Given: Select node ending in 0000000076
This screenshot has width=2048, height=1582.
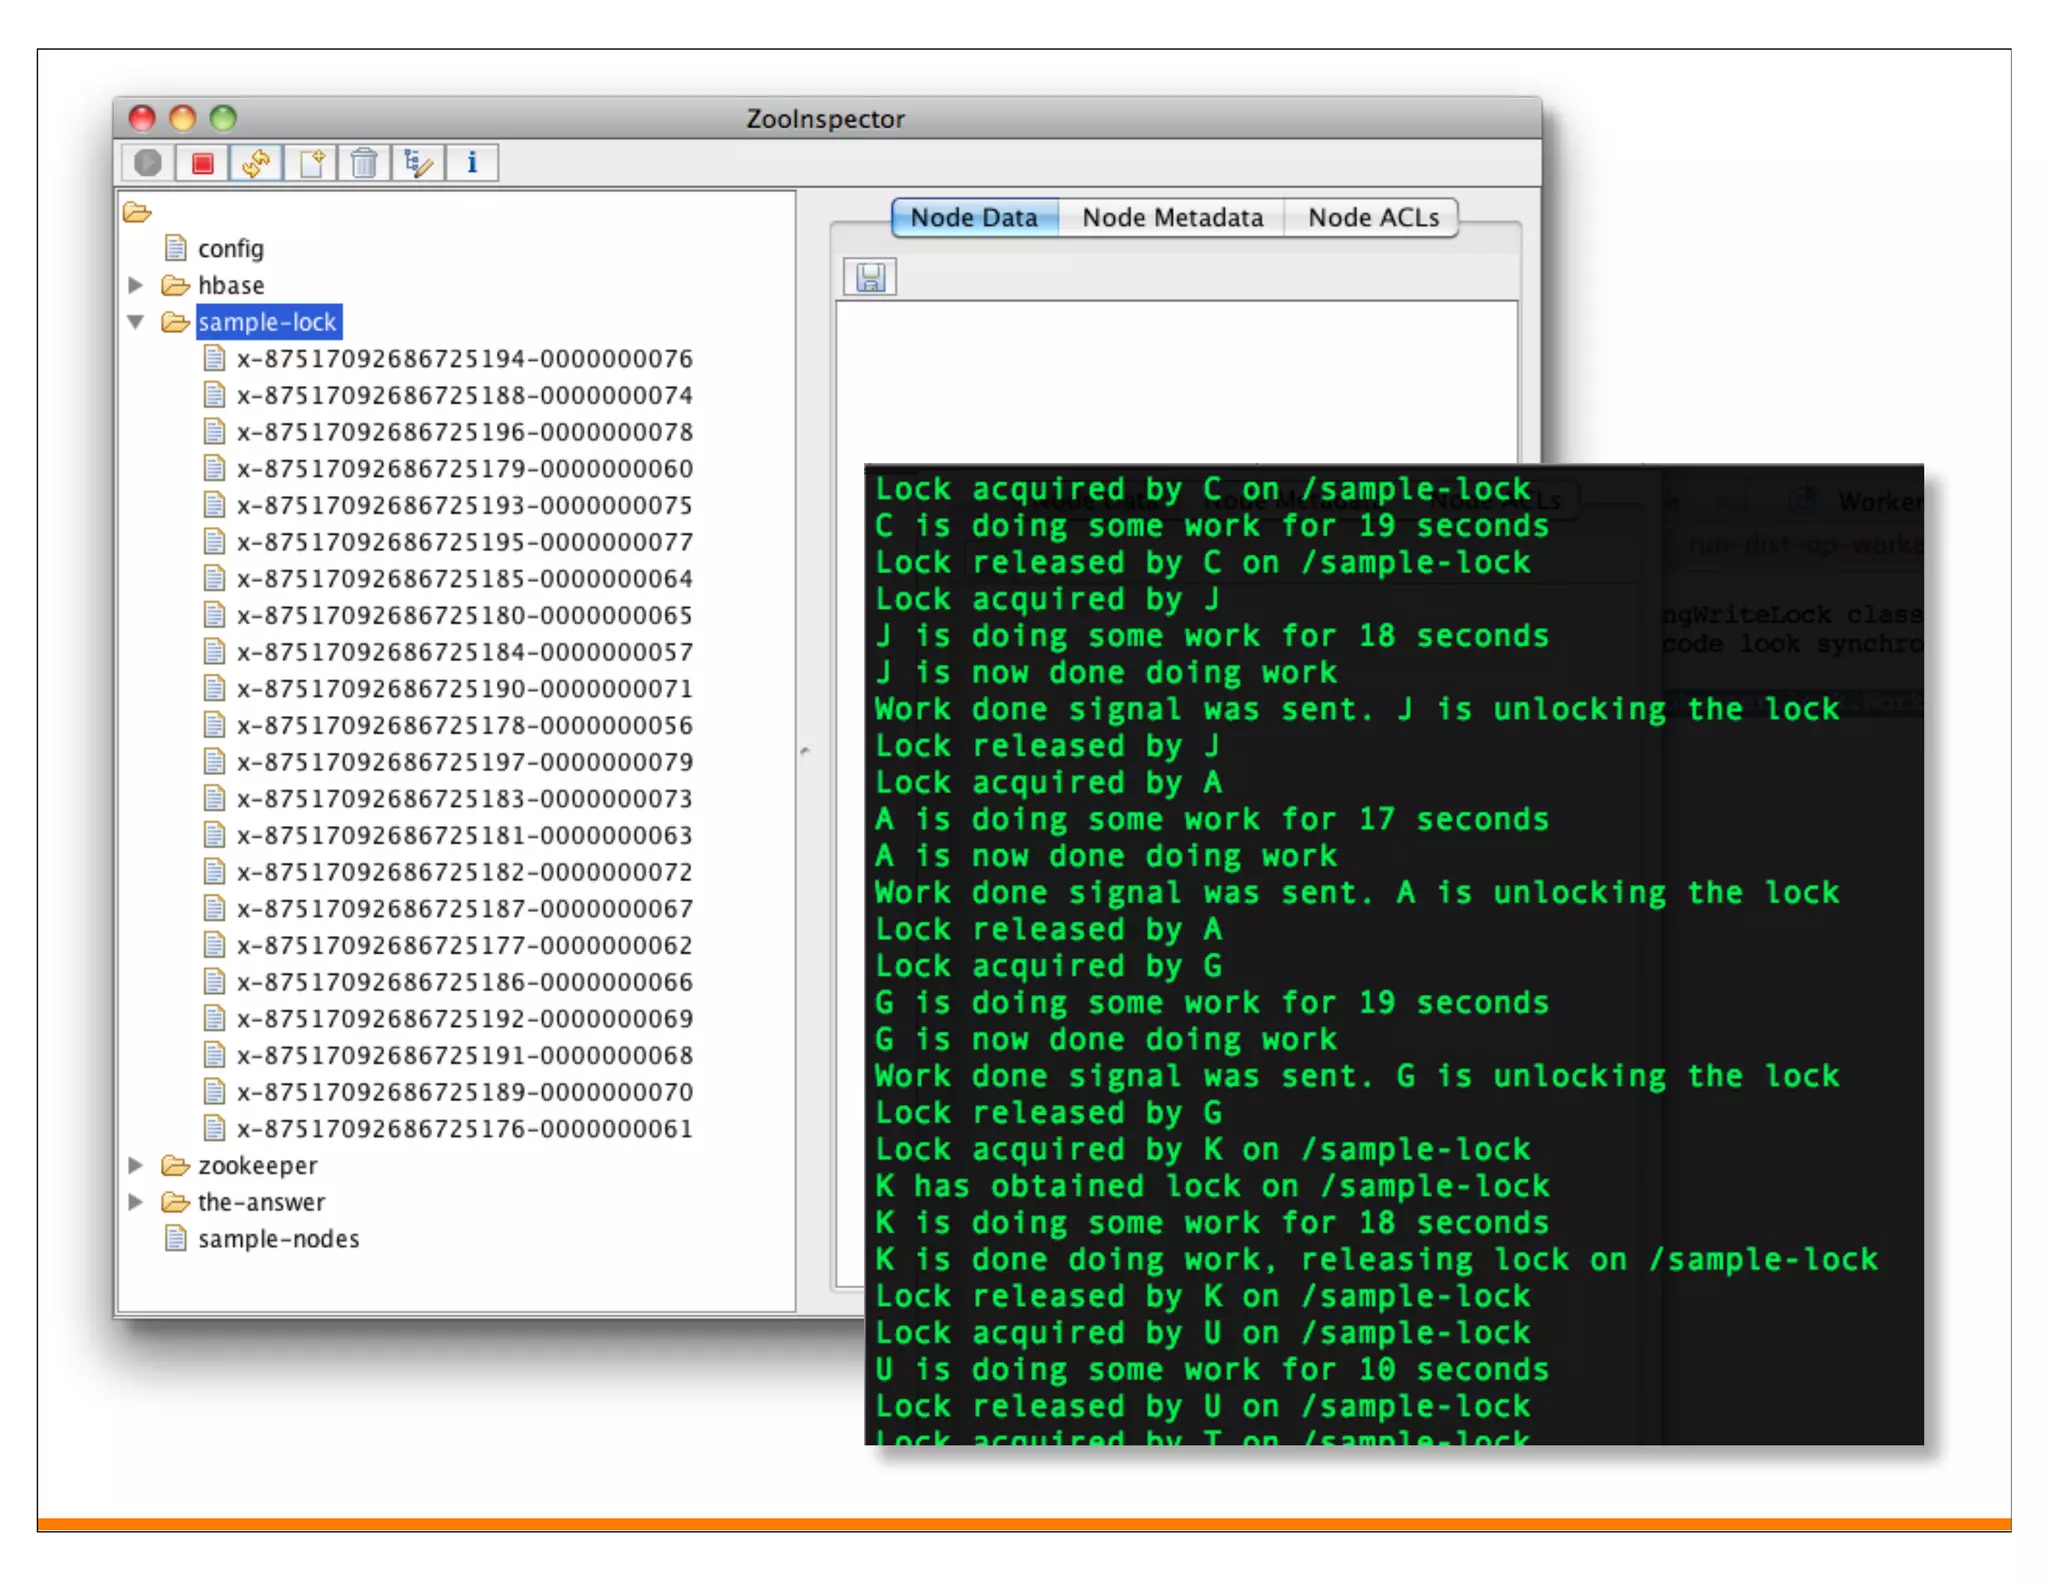Looking at the screenshot, I should (464, 359).
